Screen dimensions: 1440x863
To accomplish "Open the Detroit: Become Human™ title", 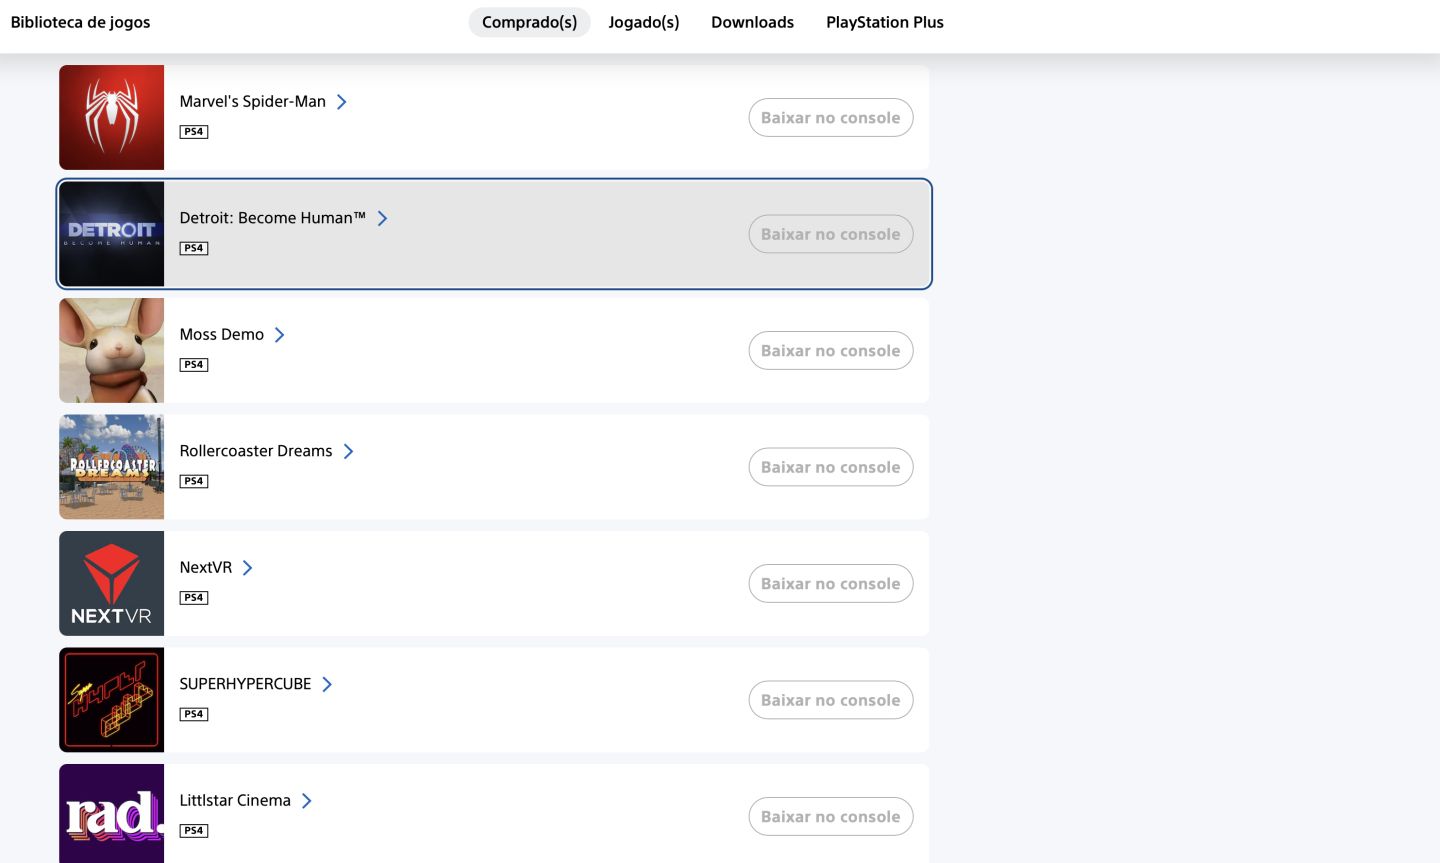I will pyautogui.click(x=273, y=218).
